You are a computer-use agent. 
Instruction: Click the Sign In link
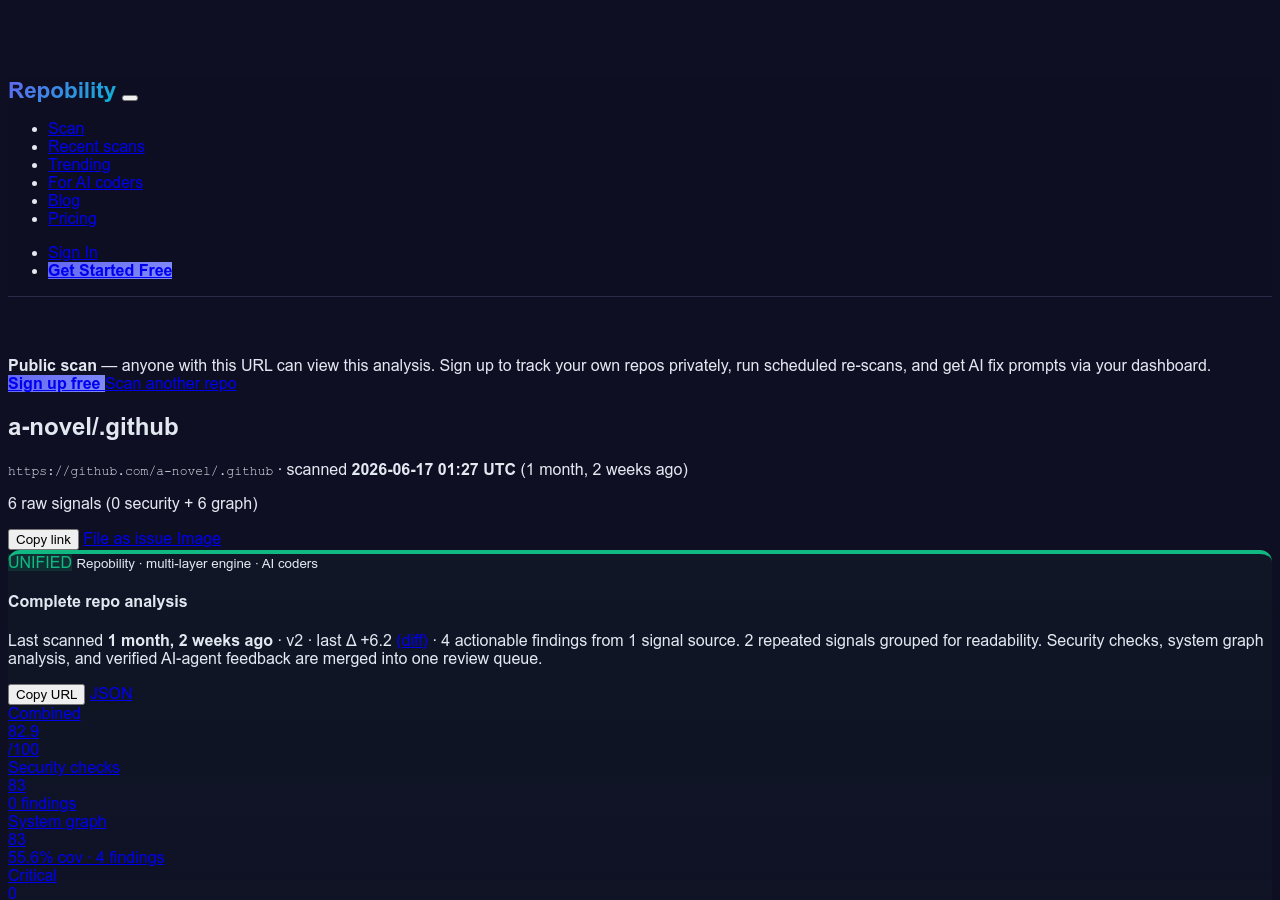pos(73,252)
